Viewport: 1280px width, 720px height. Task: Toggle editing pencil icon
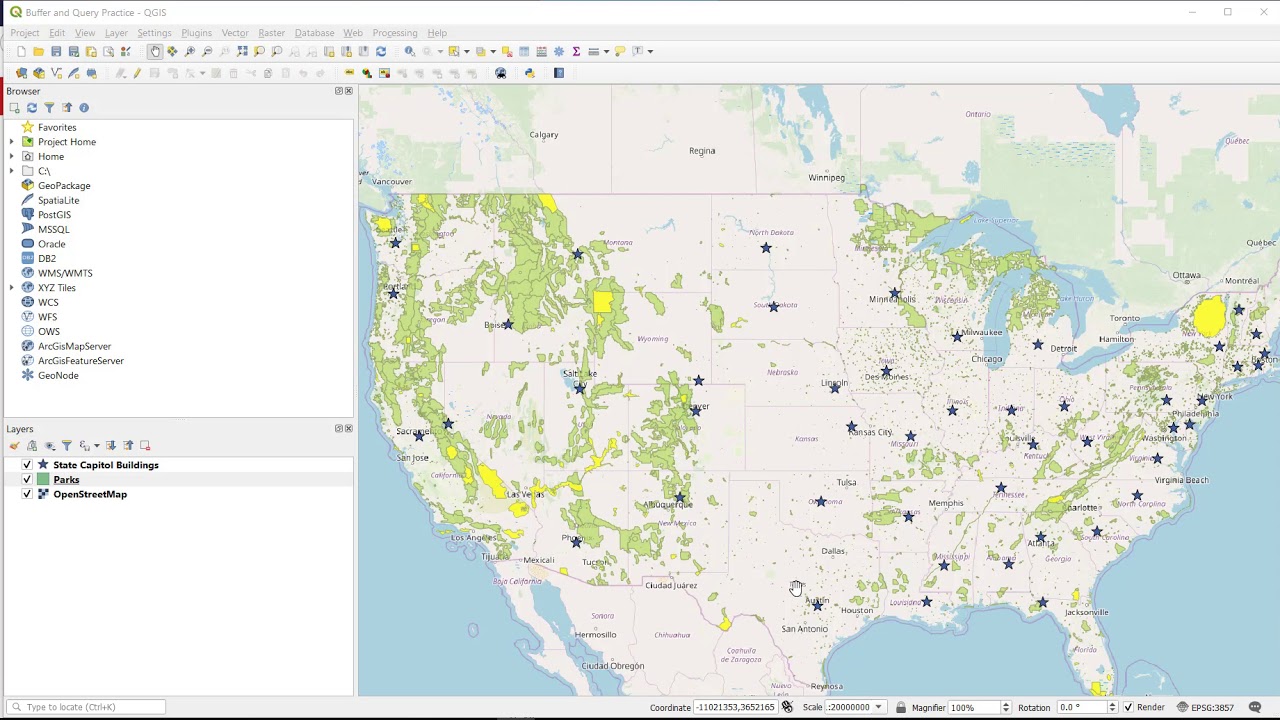point(137,73)
